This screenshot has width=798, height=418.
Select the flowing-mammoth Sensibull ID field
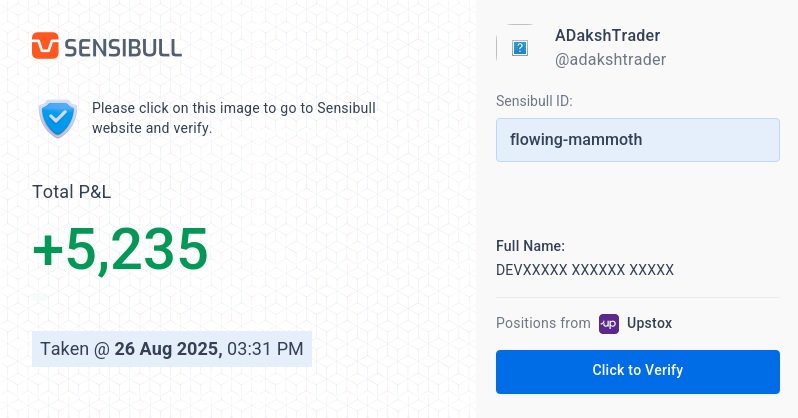638,140
